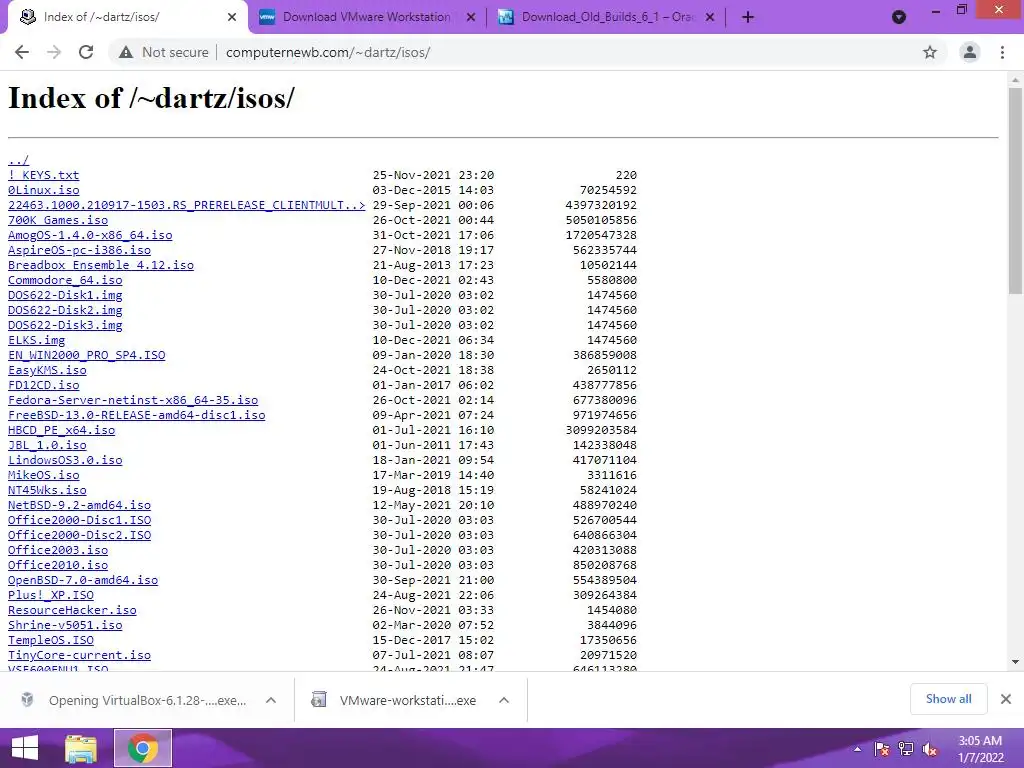Download DOS622-Disk2.img
Image resolution: width=1024 pixels, height=768 pixels.
[x=65, y=310]
